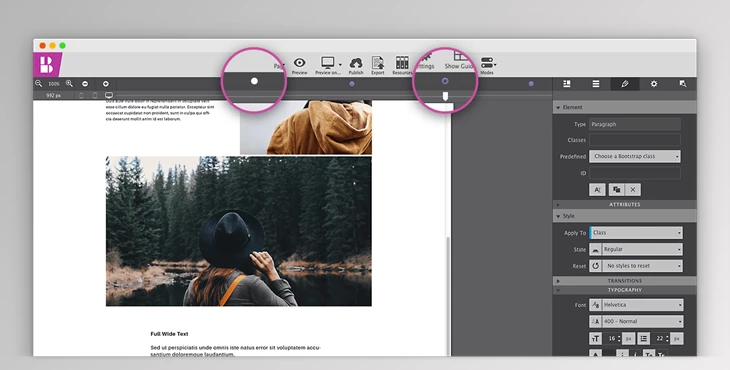
Task: Click the Sed ut perspiciatis paragraph
Action: 236,351
